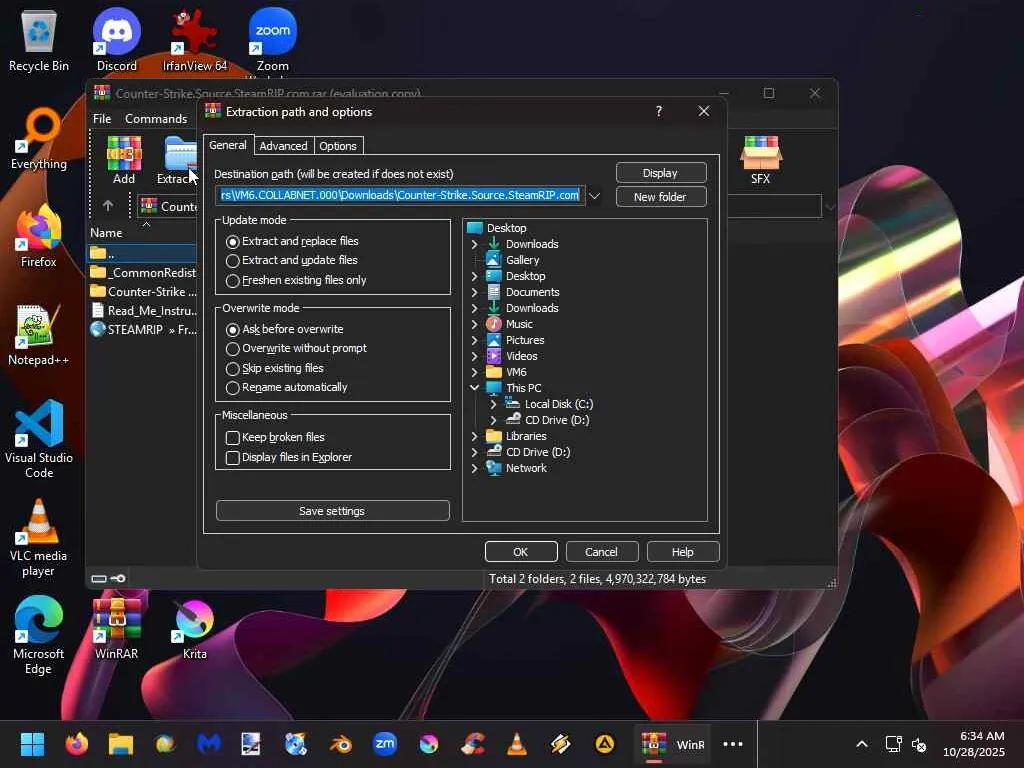Open Blender from the taskbar
Screen dimensions: 1024x768
click(341, 744)
